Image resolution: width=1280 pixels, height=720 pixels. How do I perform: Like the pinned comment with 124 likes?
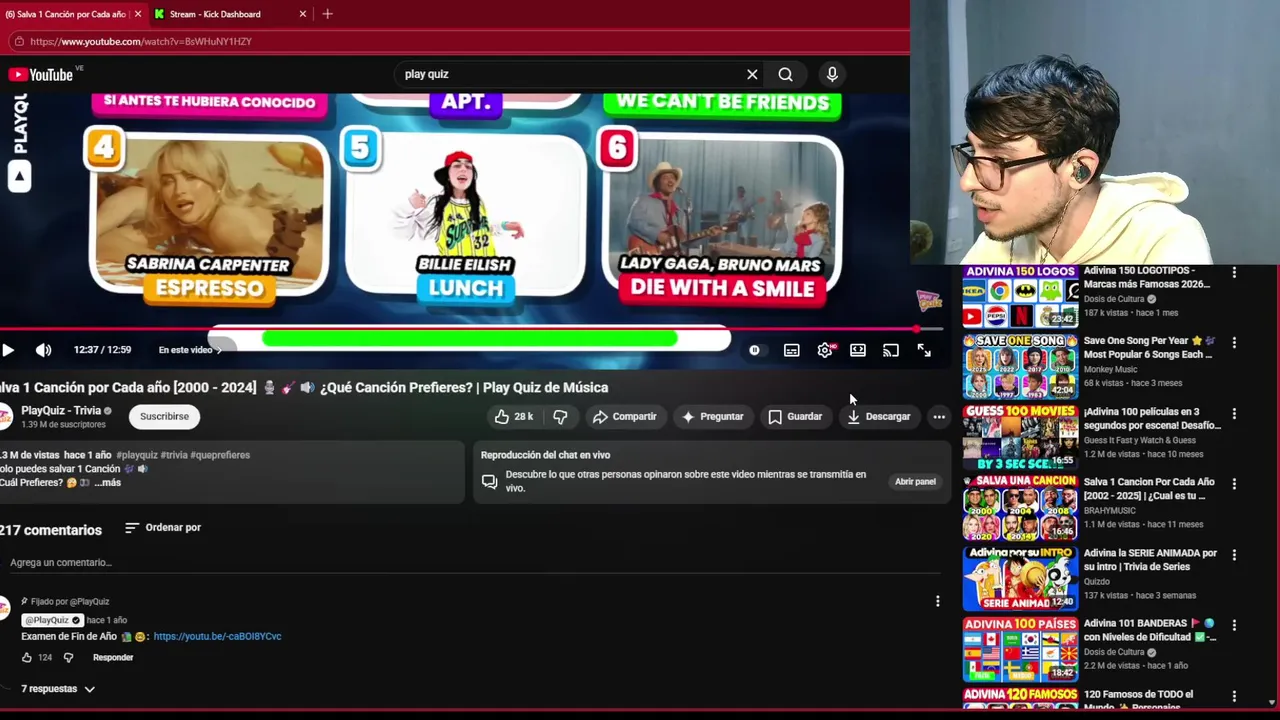tap(27, 658)
